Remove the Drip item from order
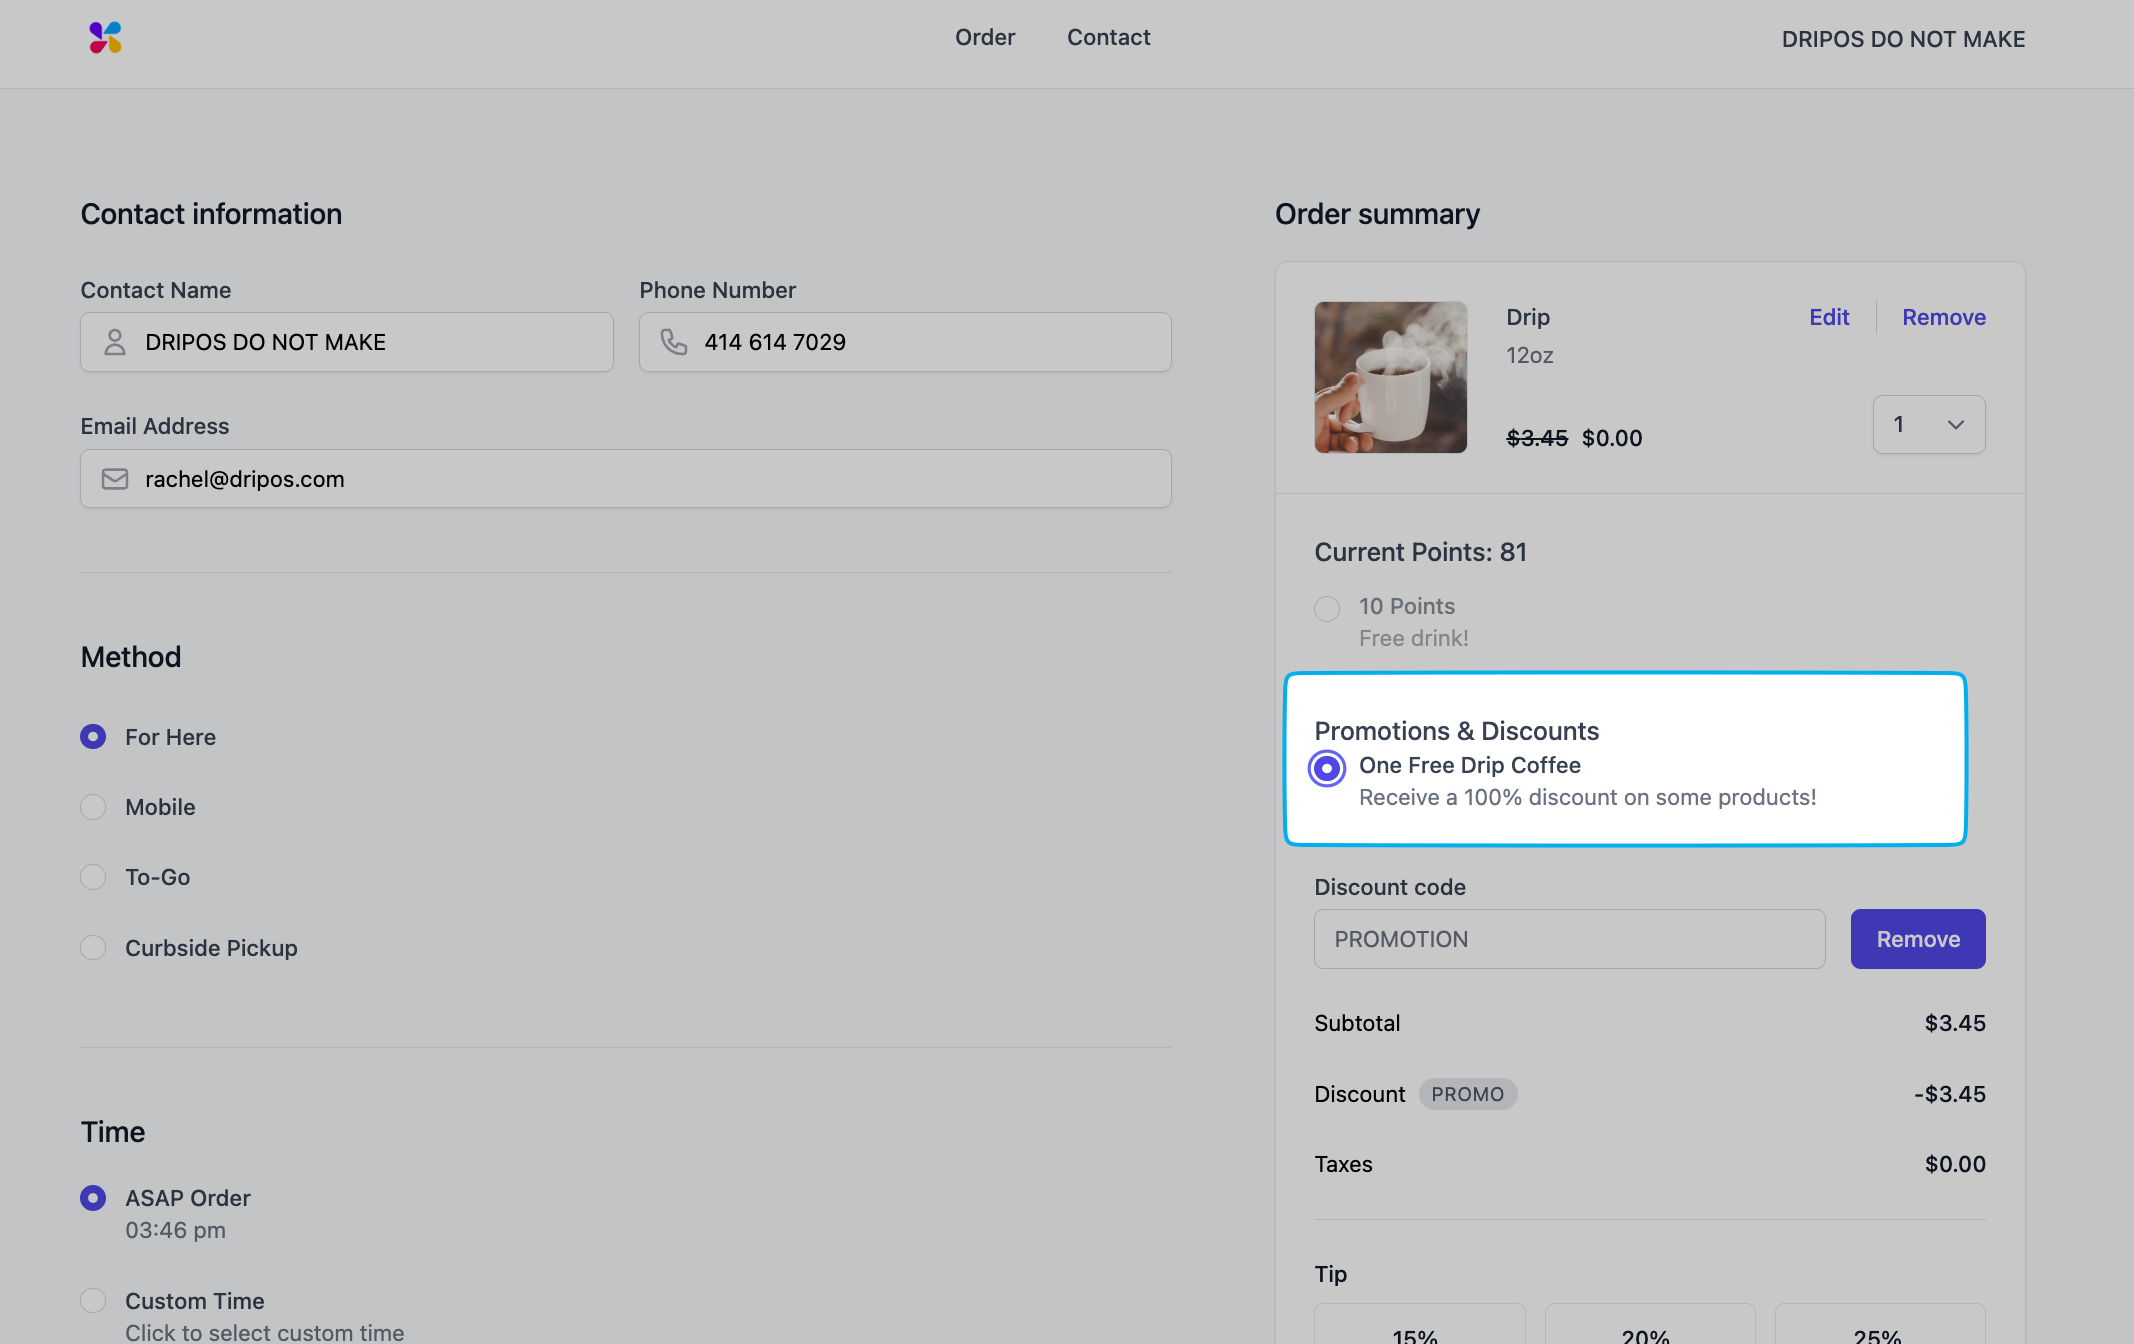The height and width of the screenshot is (1344, 2134). (1943, 317)
